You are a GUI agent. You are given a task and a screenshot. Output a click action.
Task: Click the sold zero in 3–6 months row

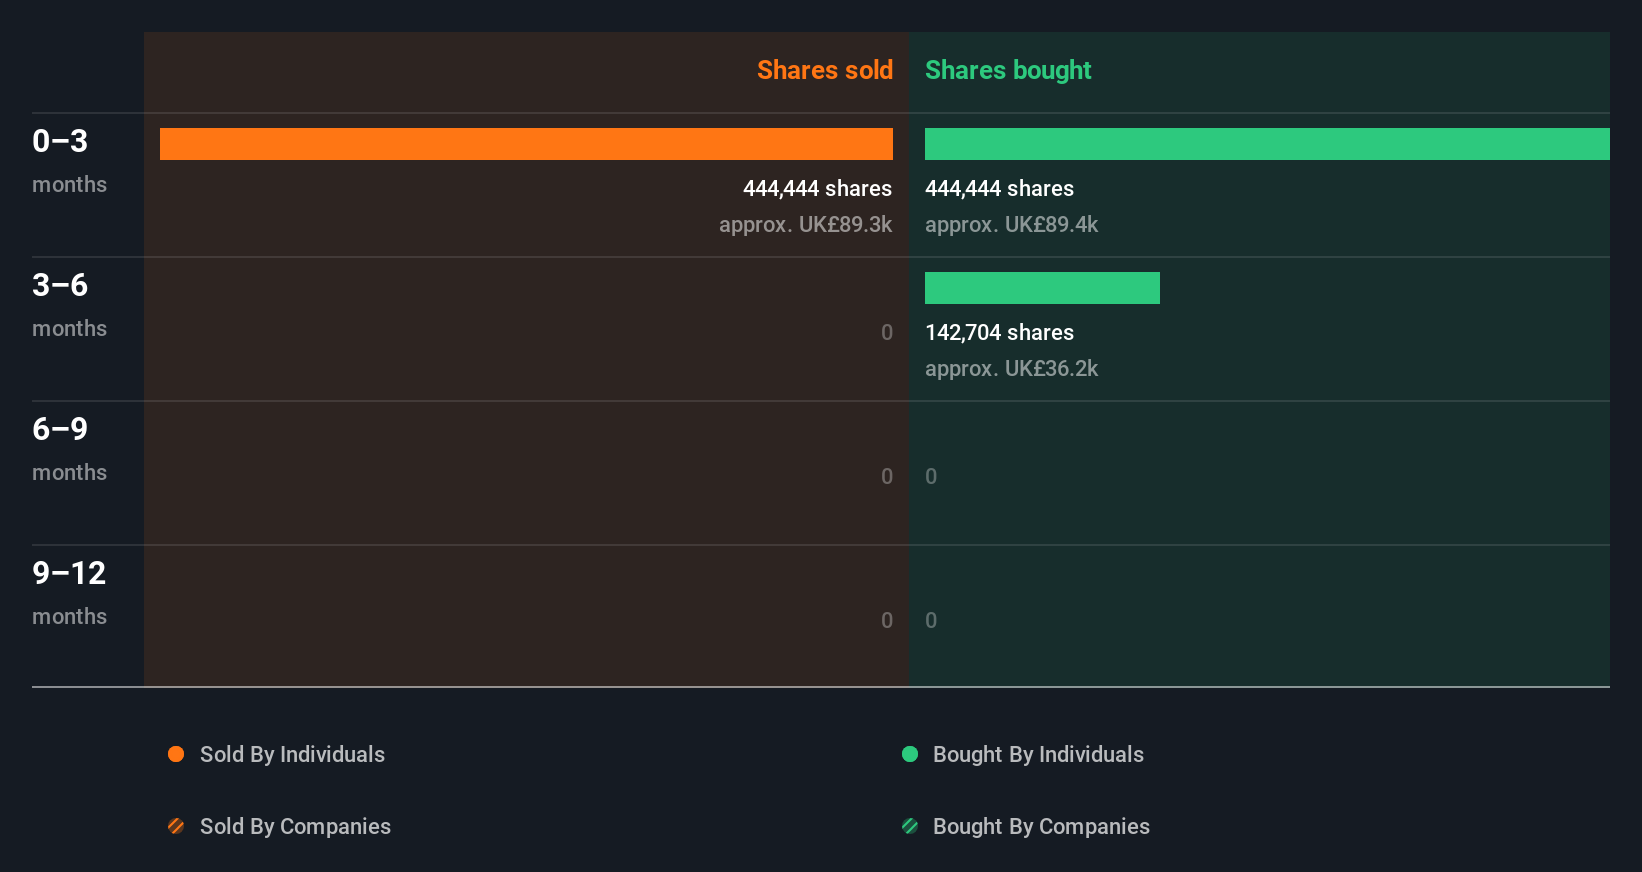(887, 332)
